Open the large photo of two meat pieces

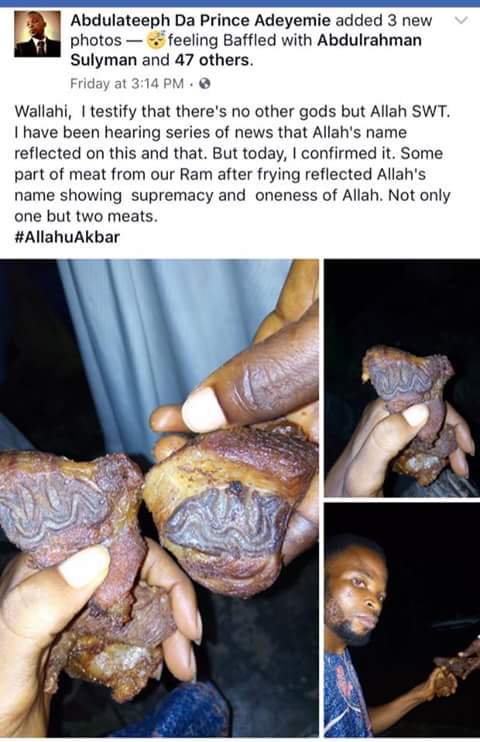pyautogui.click(x=159, y=498)
